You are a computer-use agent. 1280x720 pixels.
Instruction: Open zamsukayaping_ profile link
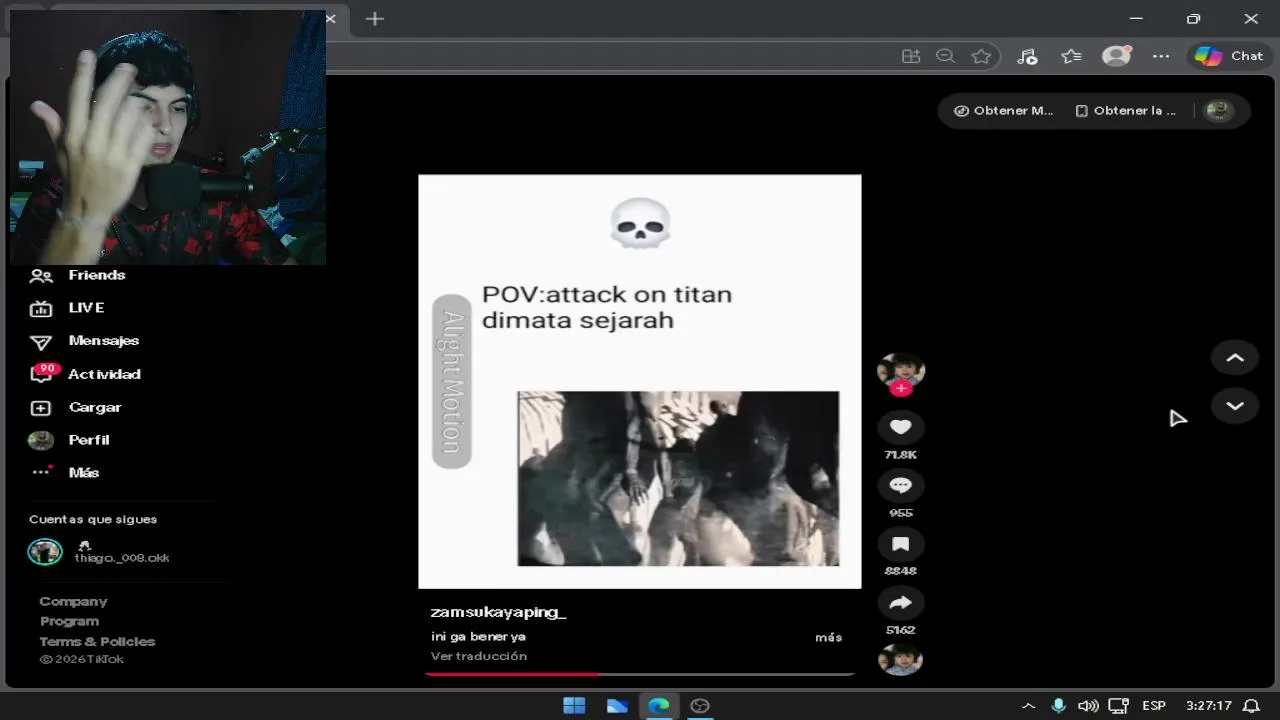[x=498, y=612]
